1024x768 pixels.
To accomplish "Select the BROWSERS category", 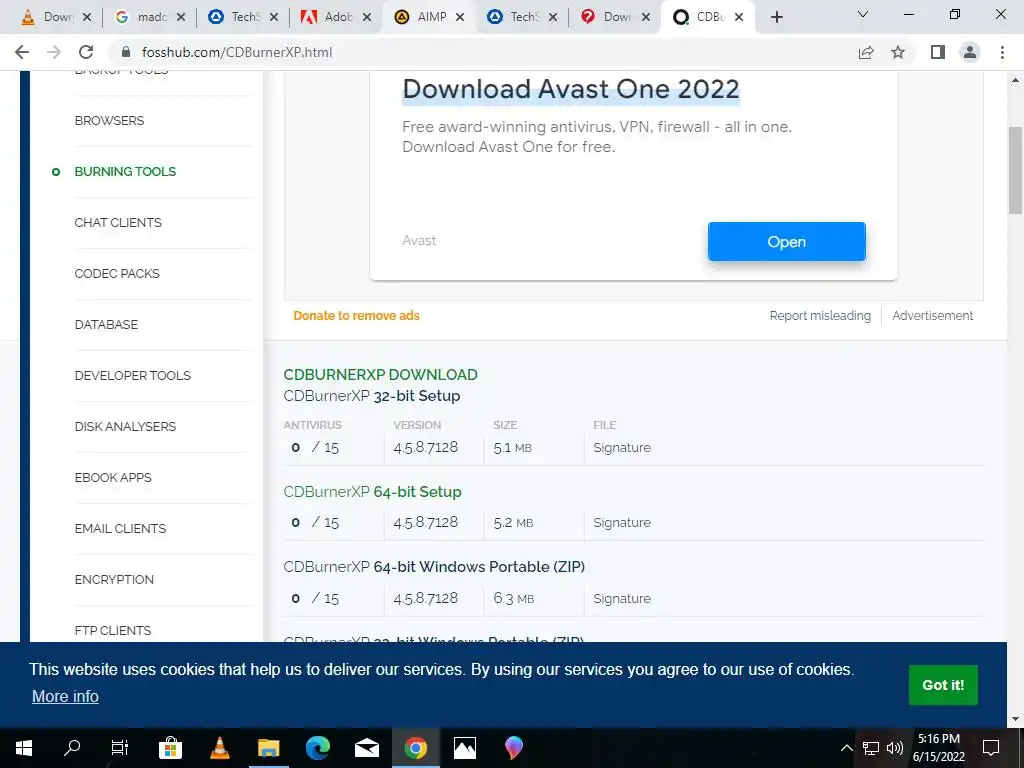I will tap(109, 121).
